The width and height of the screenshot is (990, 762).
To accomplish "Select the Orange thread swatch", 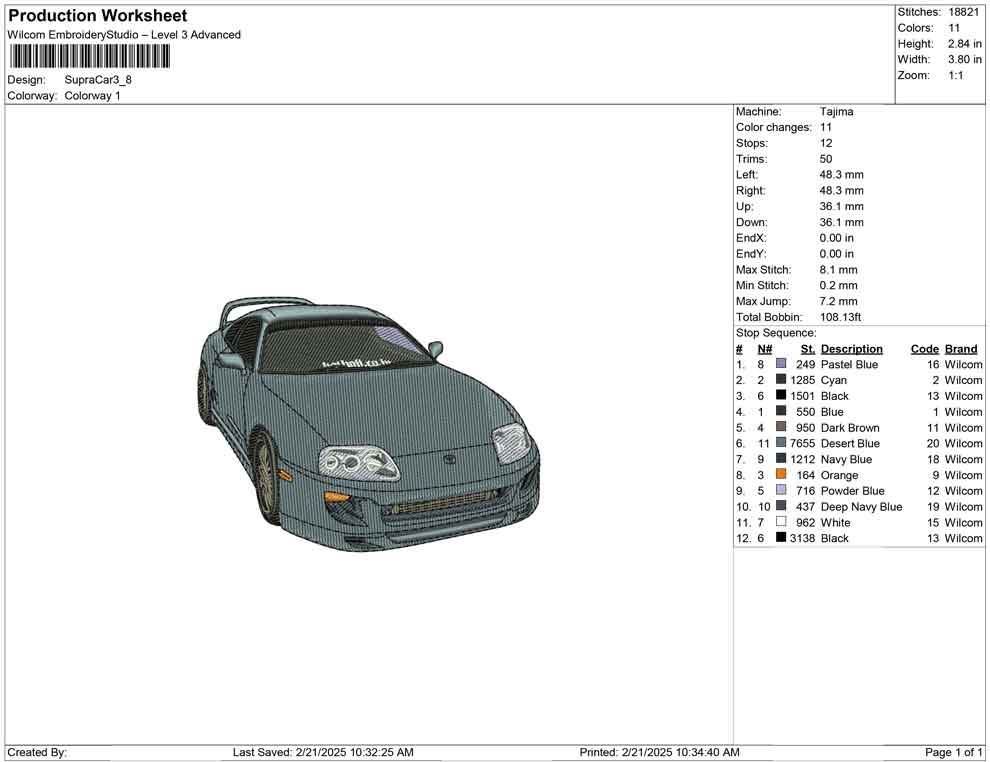I will pos(781,475).
